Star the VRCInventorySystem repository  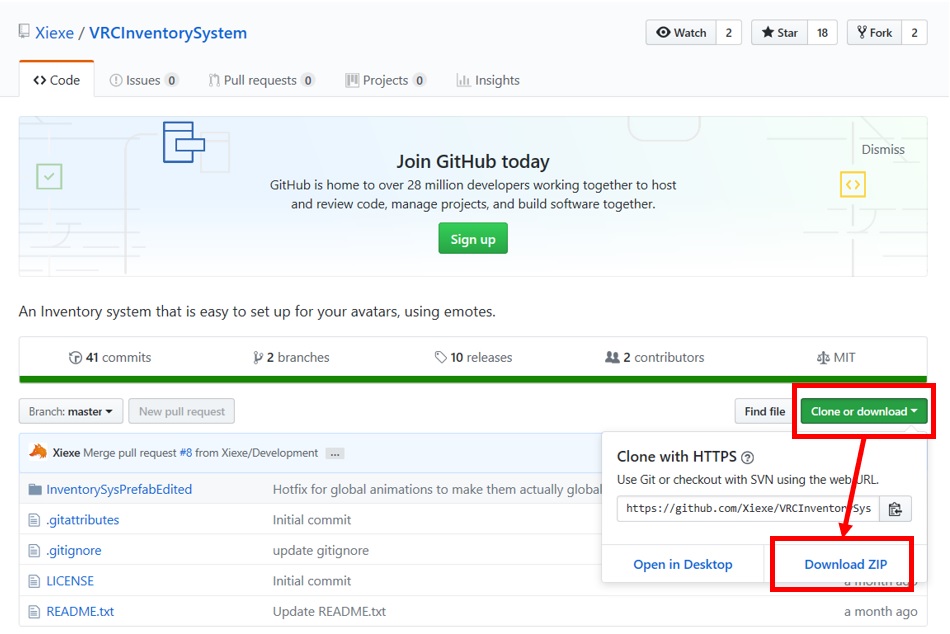[x=779, y=33]
